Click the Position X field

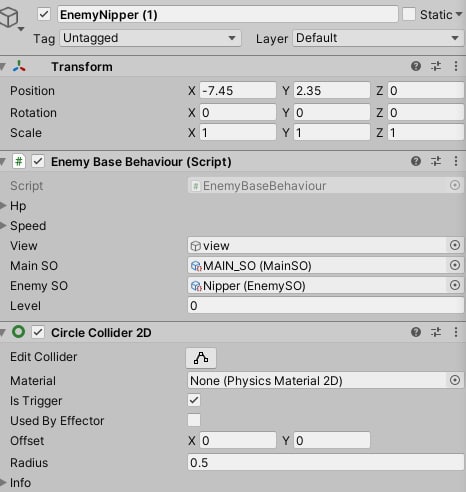238,90
